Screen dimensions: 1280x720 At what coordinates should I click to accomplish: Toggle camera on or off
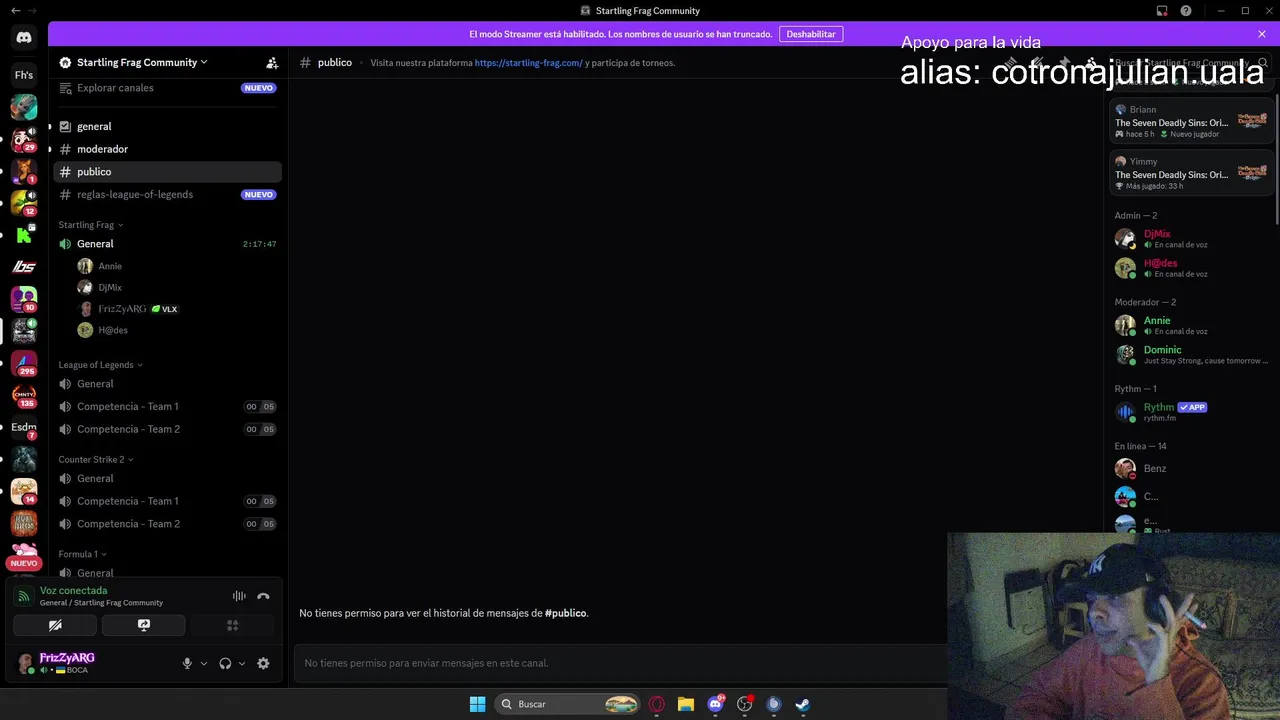click(x=55, y=625)
